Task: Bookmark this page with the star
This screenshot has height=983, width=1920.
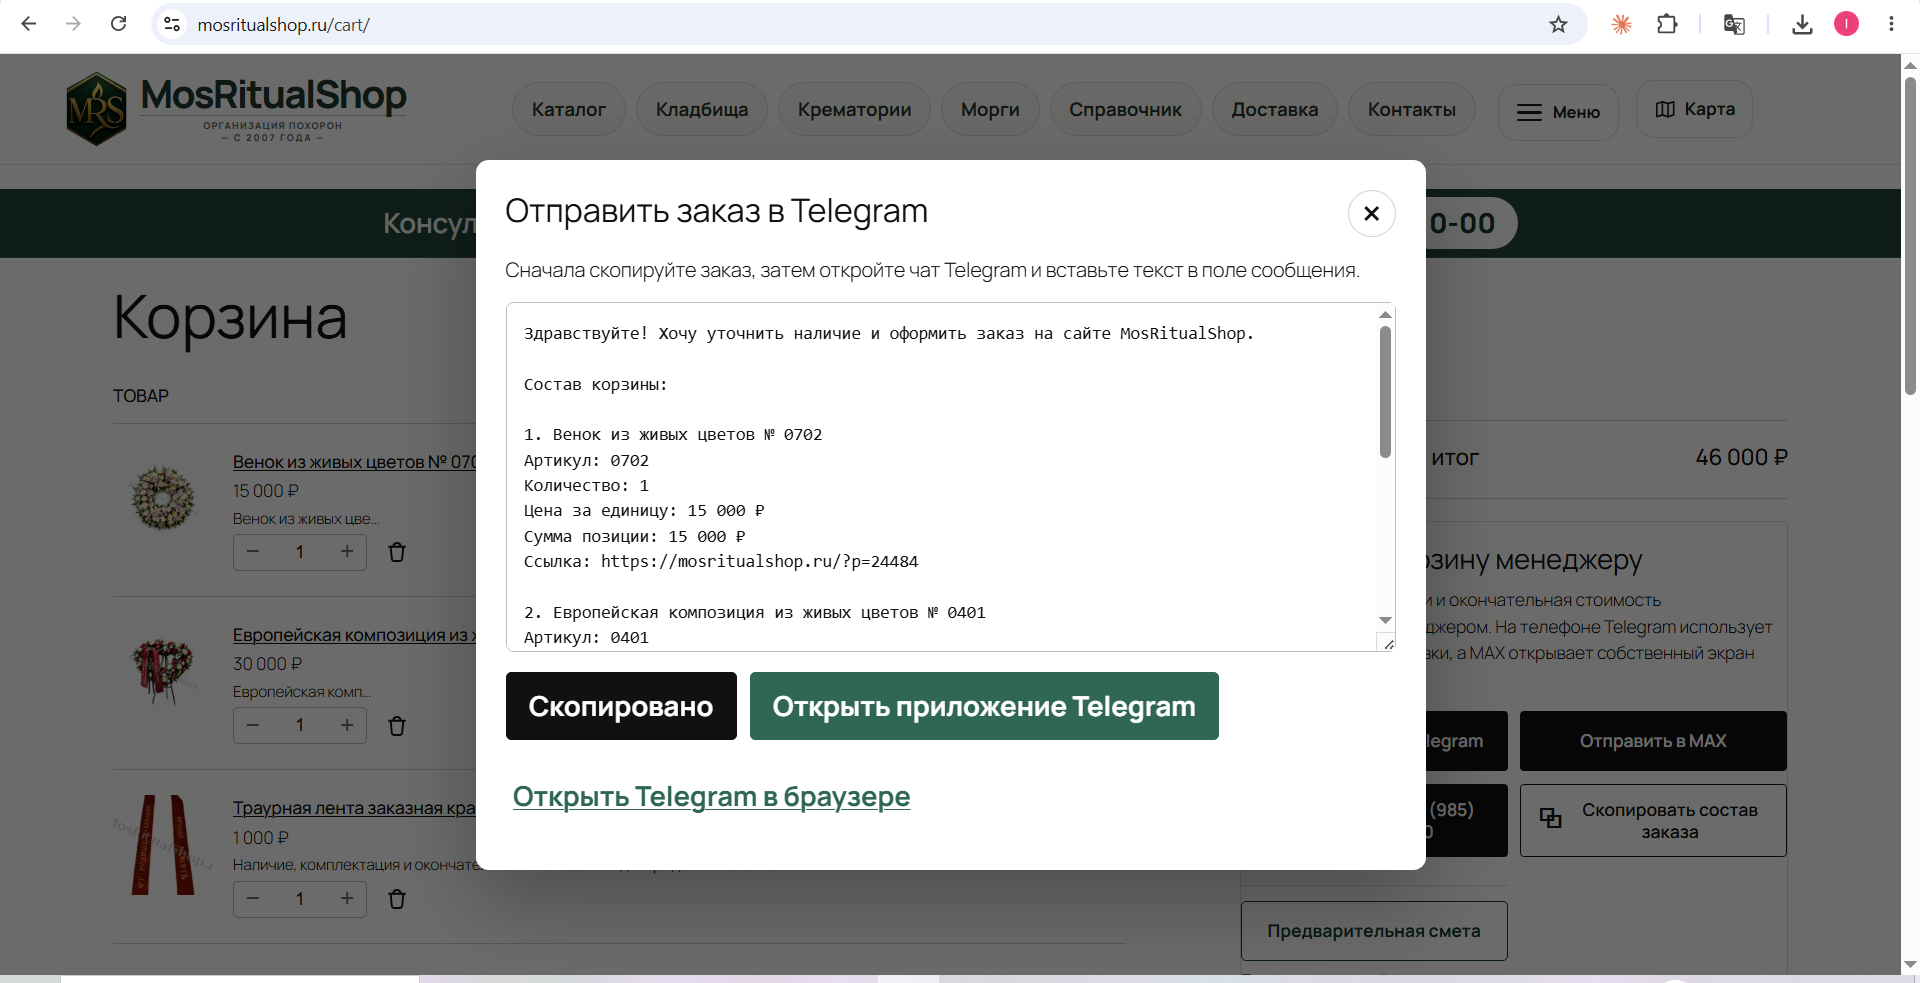Action: 1558,24
